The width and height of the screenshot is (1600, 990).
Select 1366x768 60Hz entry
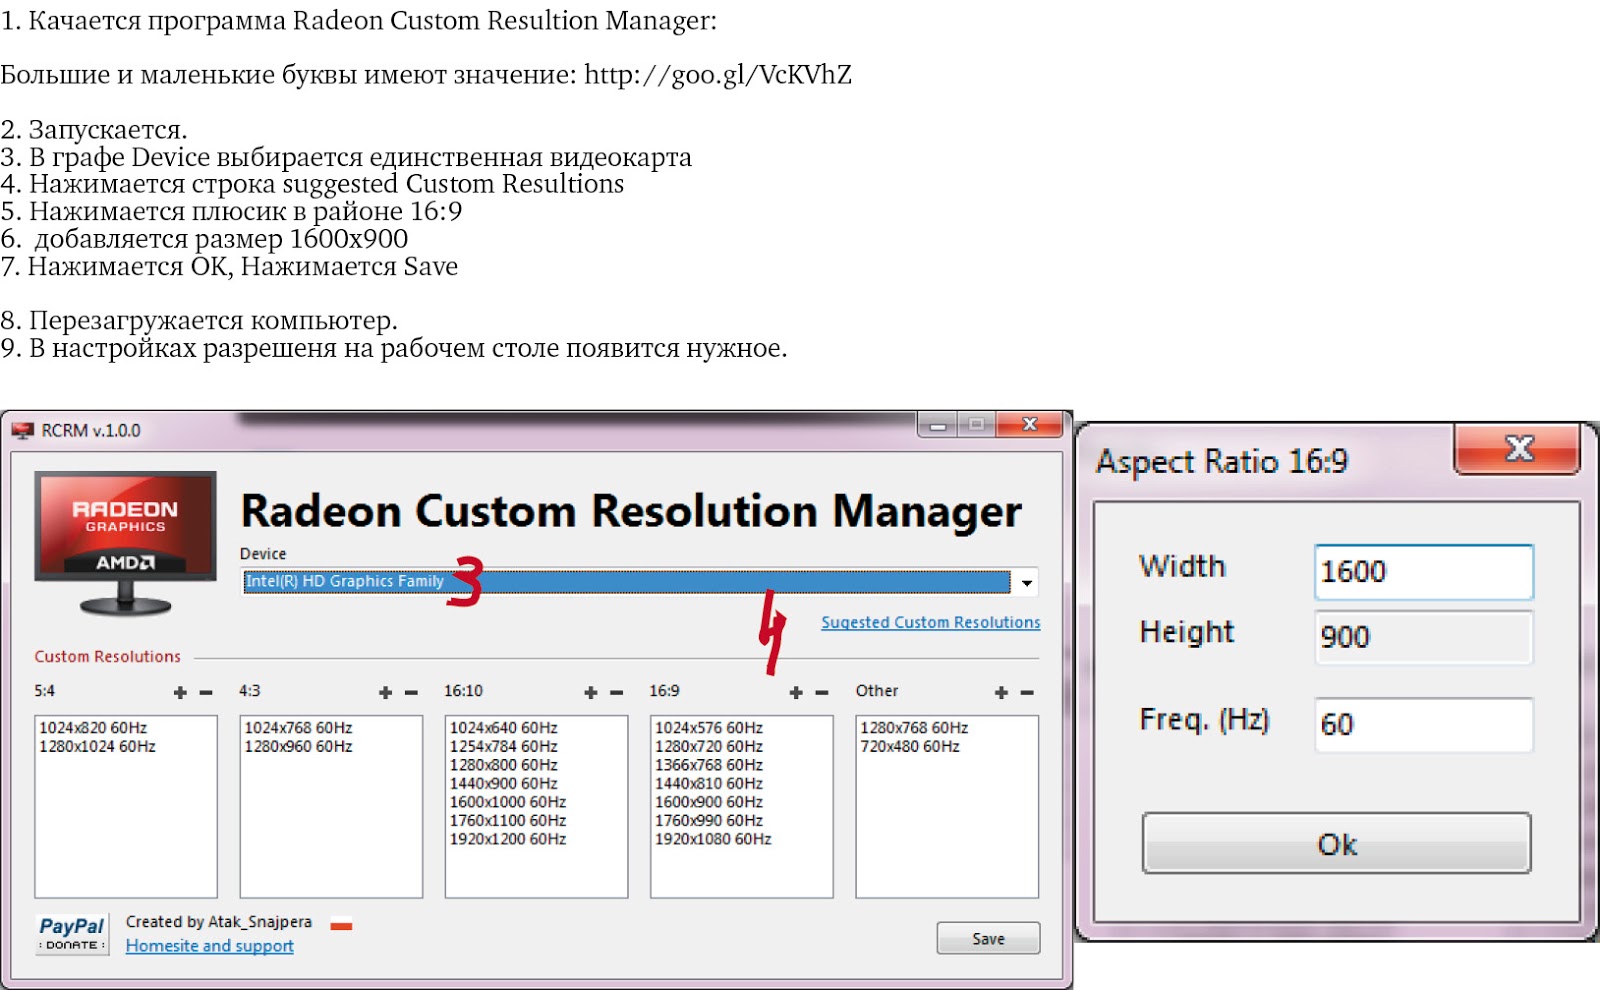click(709, 765)
